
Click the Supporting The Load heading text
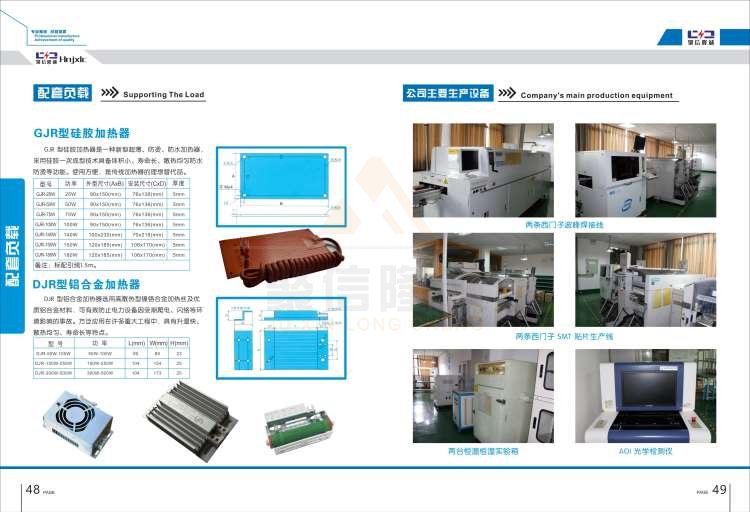point(163,95)
